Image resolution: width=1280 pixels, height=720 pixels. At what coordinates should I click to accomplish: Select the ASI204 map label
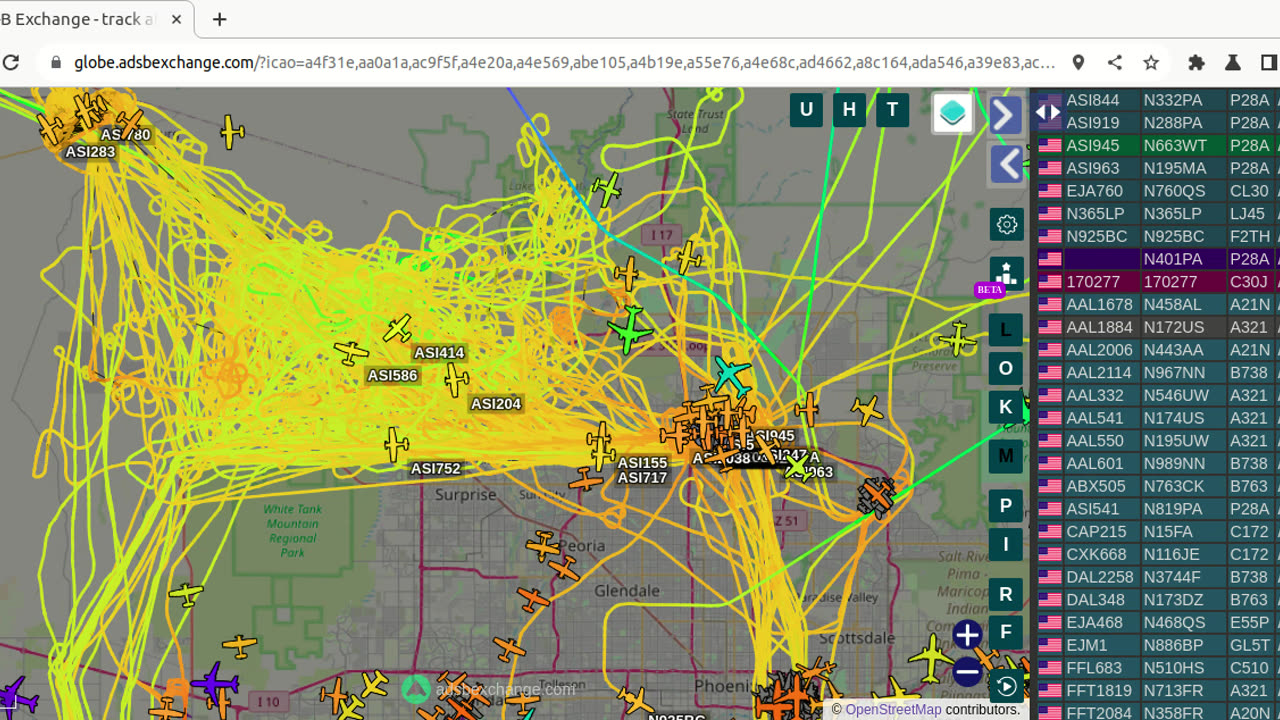click(496, 404)
